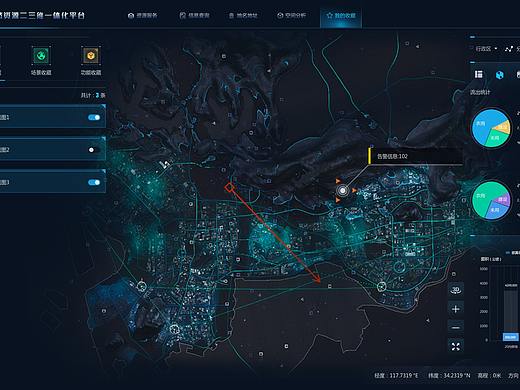
Task: Click the line chart icon beside 行政区
Action: [509, 49]
